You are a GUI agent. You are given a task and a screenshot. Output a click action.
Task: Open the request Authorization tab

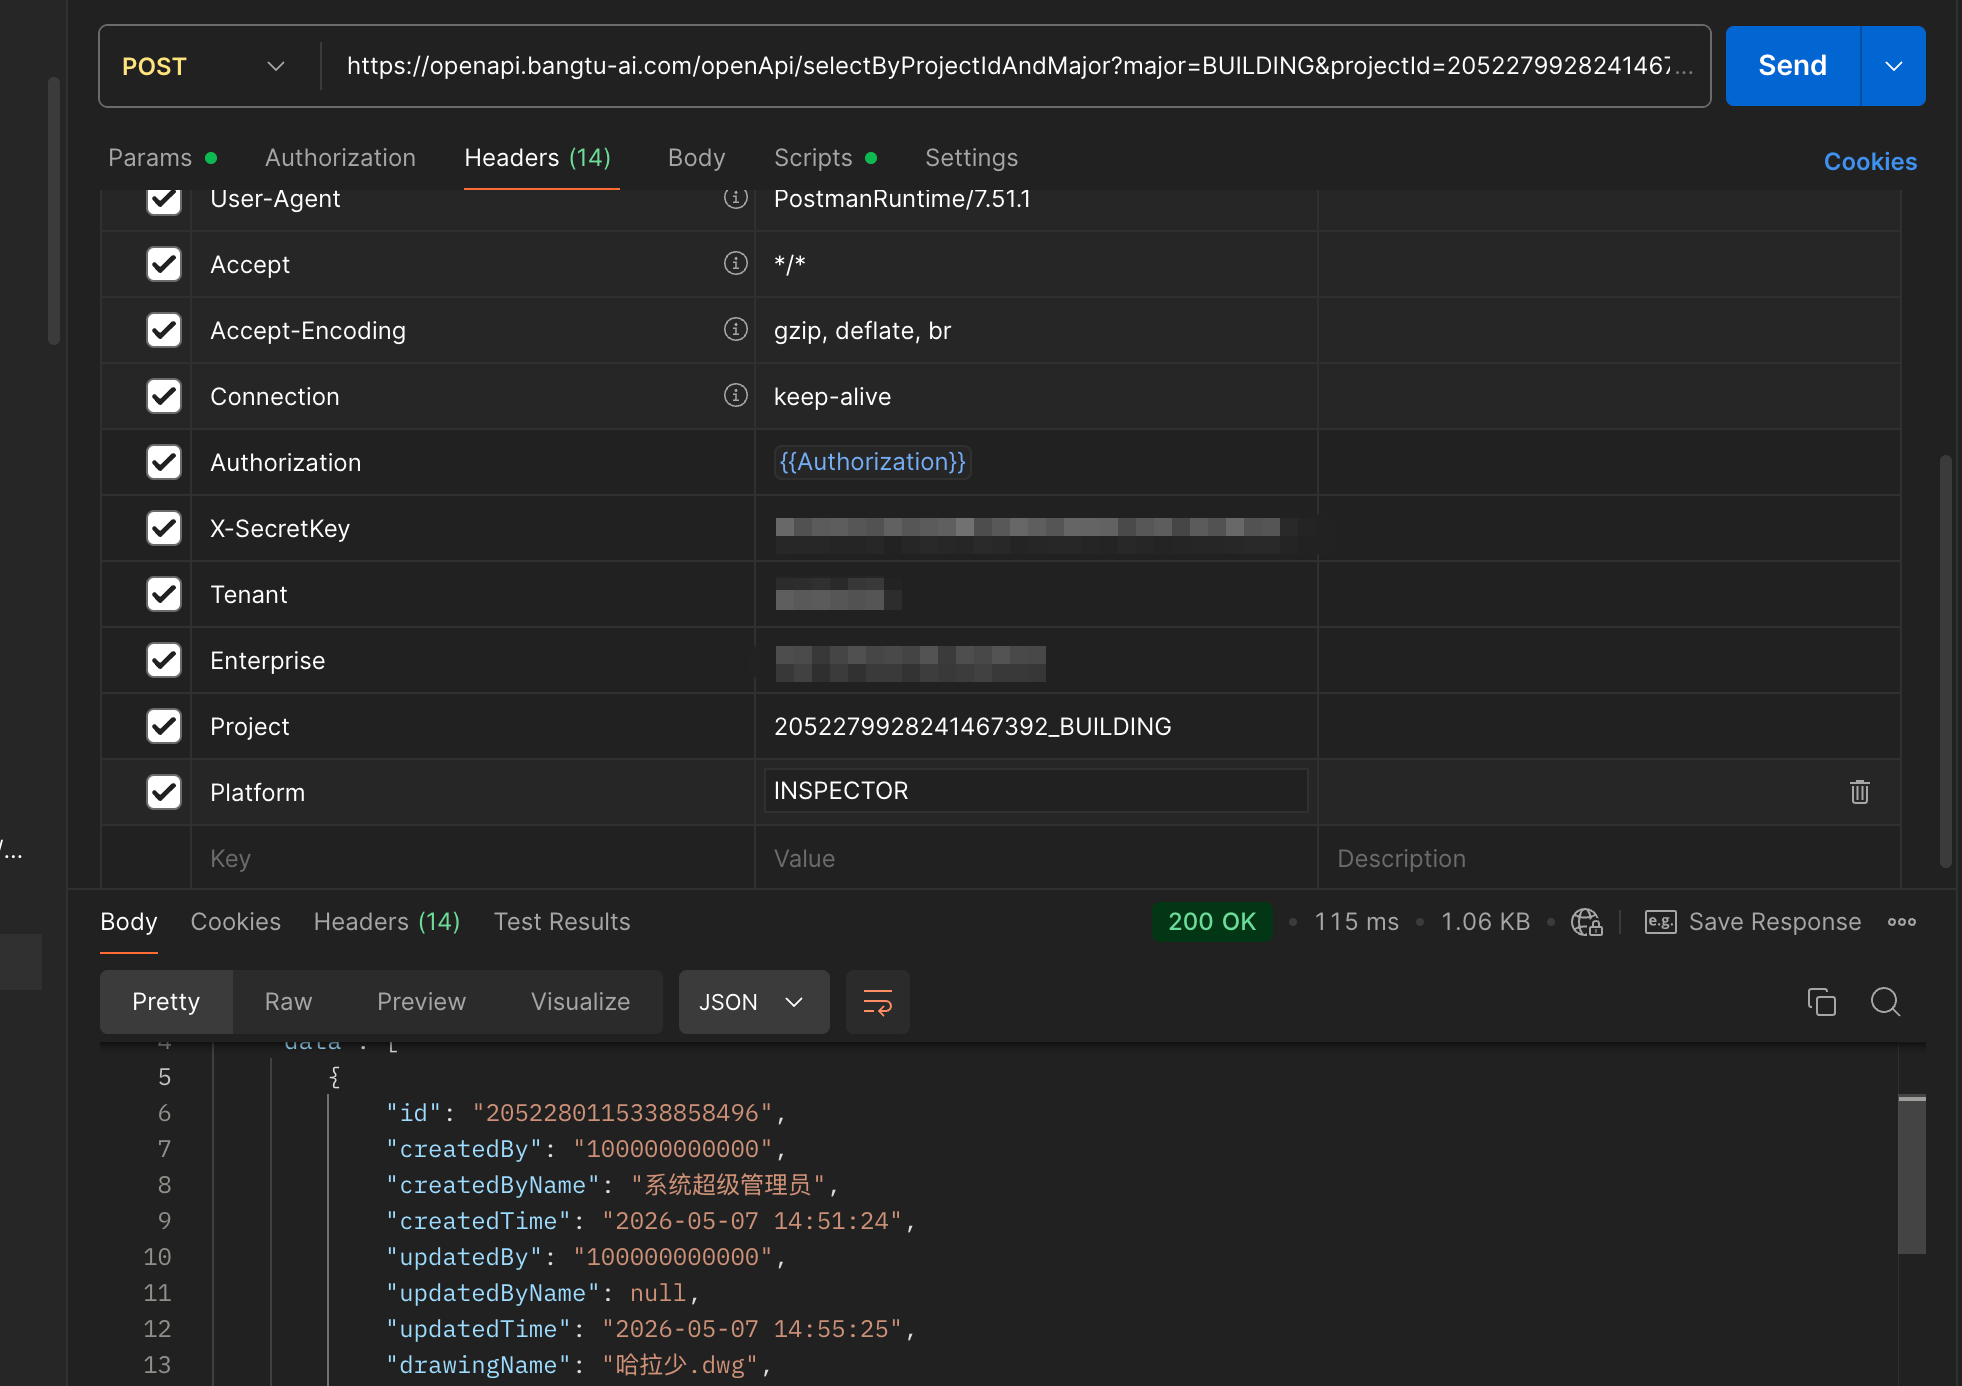(x=340, y=158)
